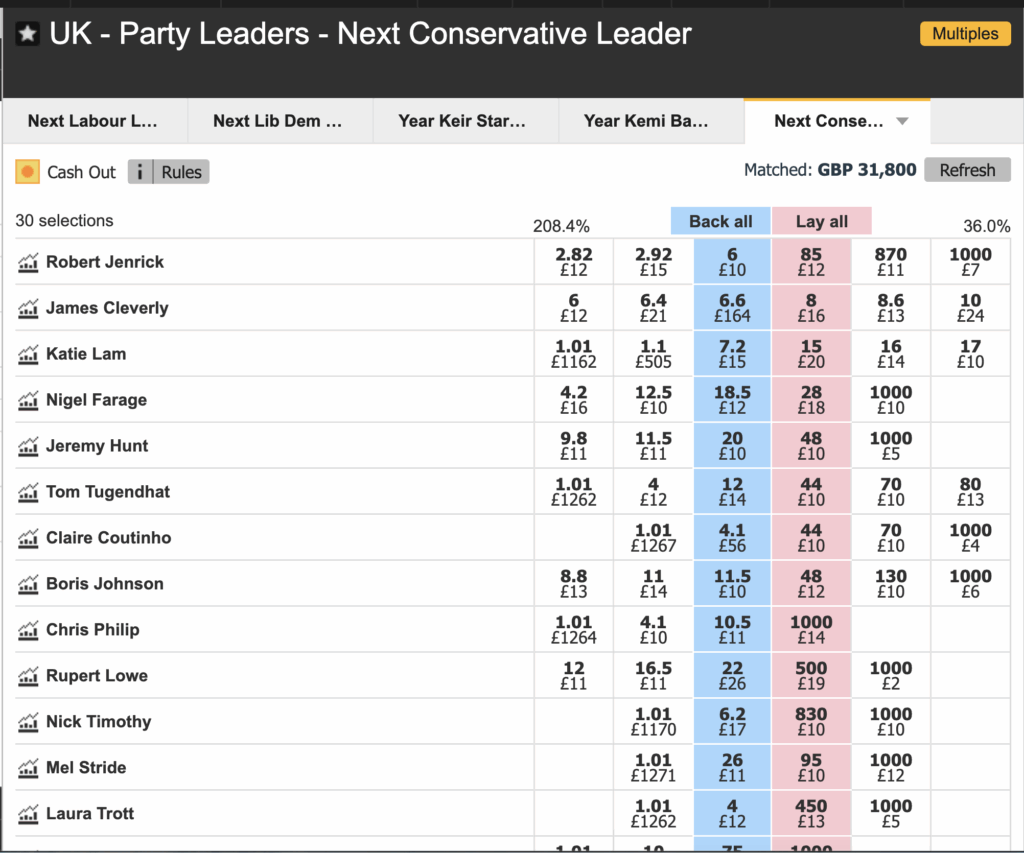This screenshot has height=853, width=1024.
Task: Open the price chart icon for Rupert Lowe
Action: point(28,677)
